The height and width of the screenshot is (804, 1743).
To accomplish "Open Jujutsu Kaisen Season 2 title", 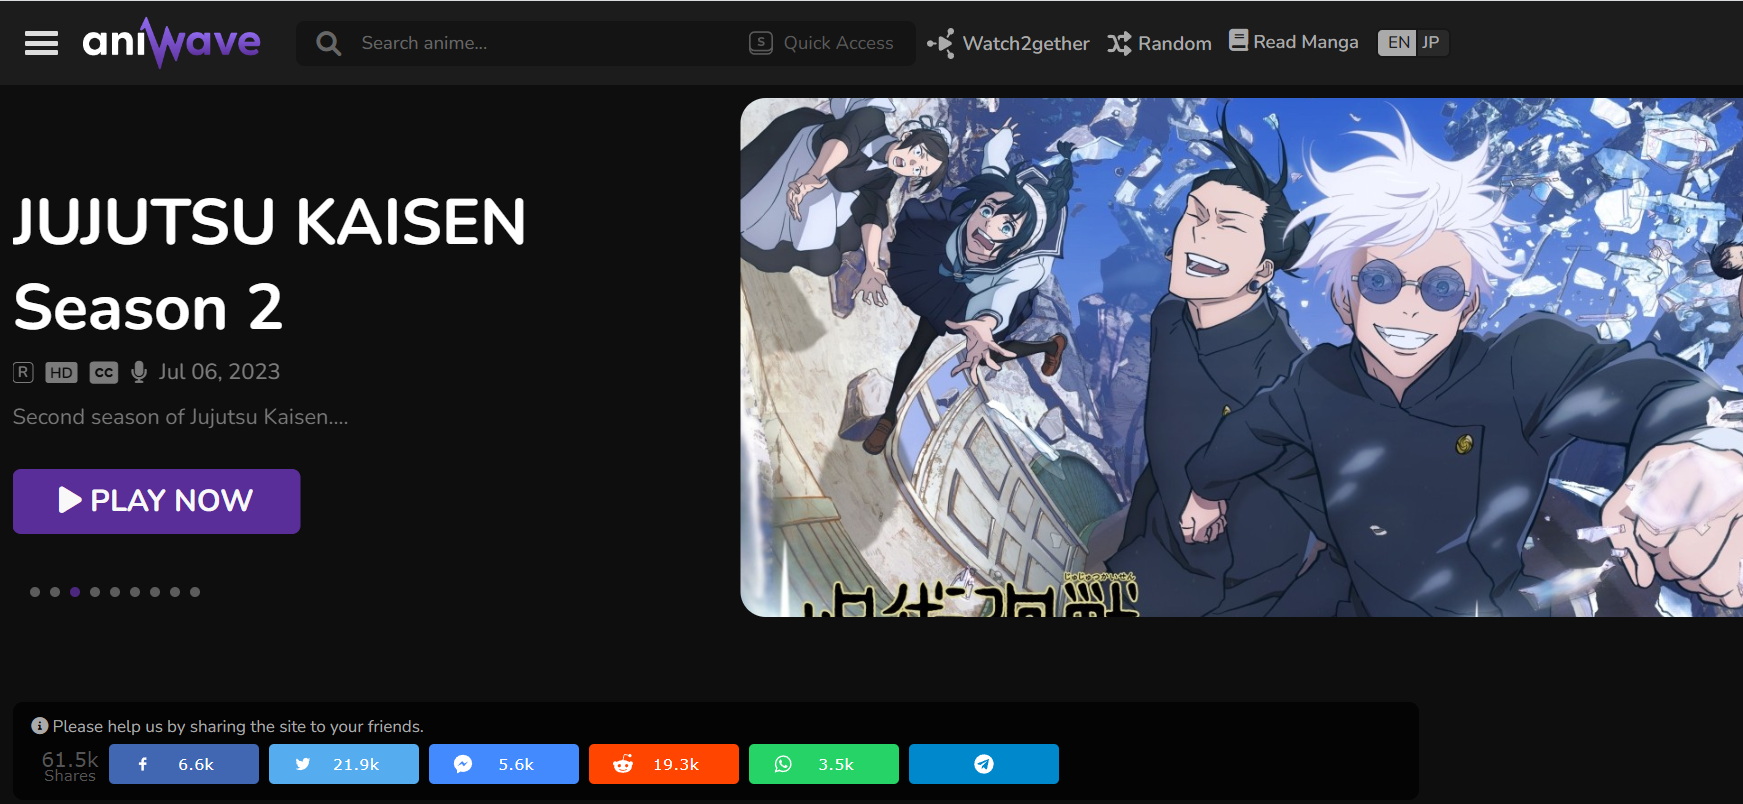I will [269, 263].
